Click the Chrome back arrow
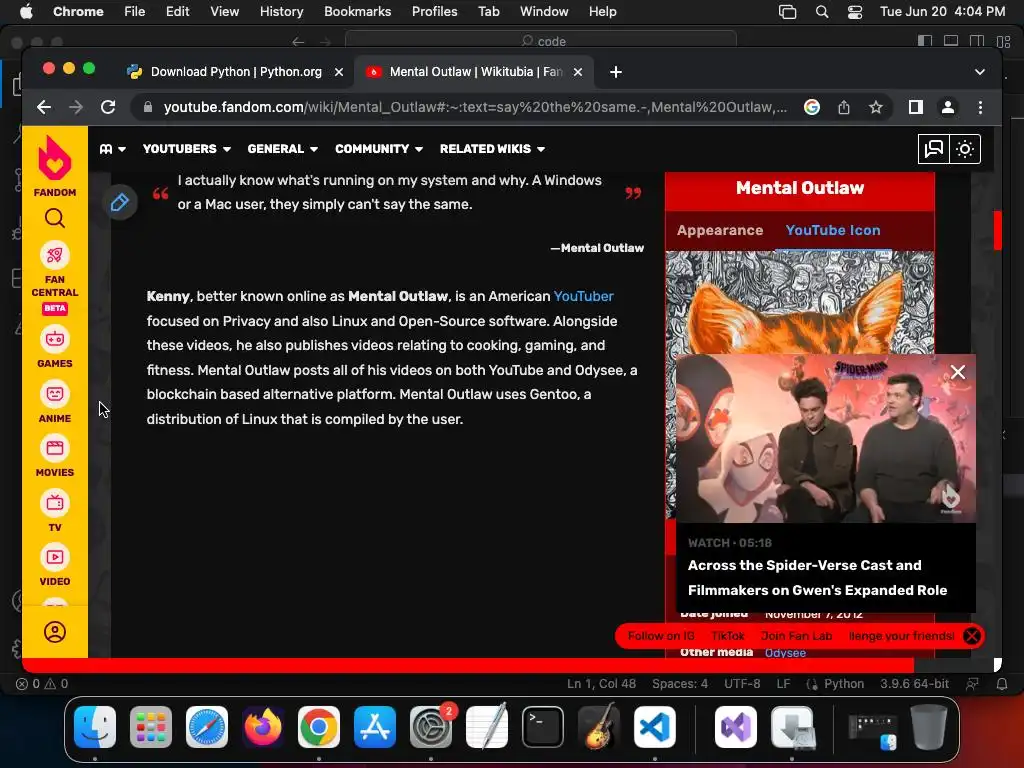1024x768 pixels. [44, 107]
